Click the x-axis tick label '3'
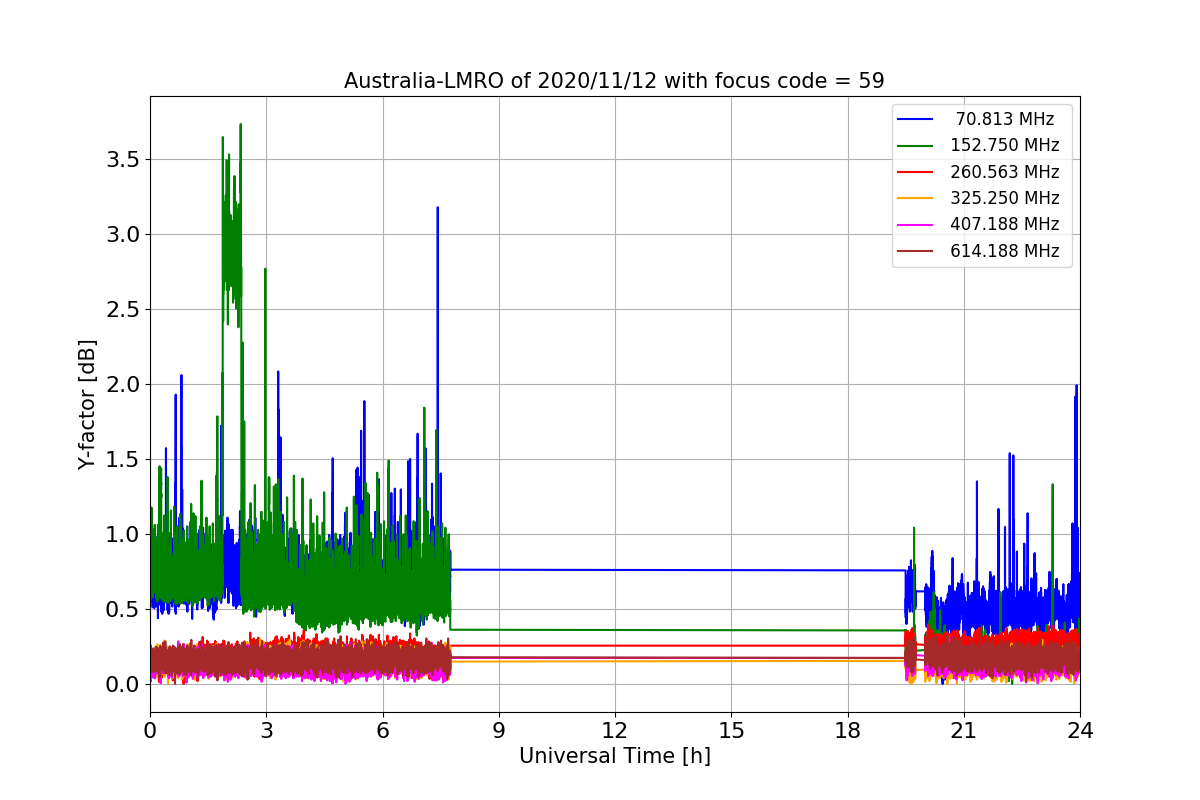Screen dimensions: 1200x800 coord(266,731)
